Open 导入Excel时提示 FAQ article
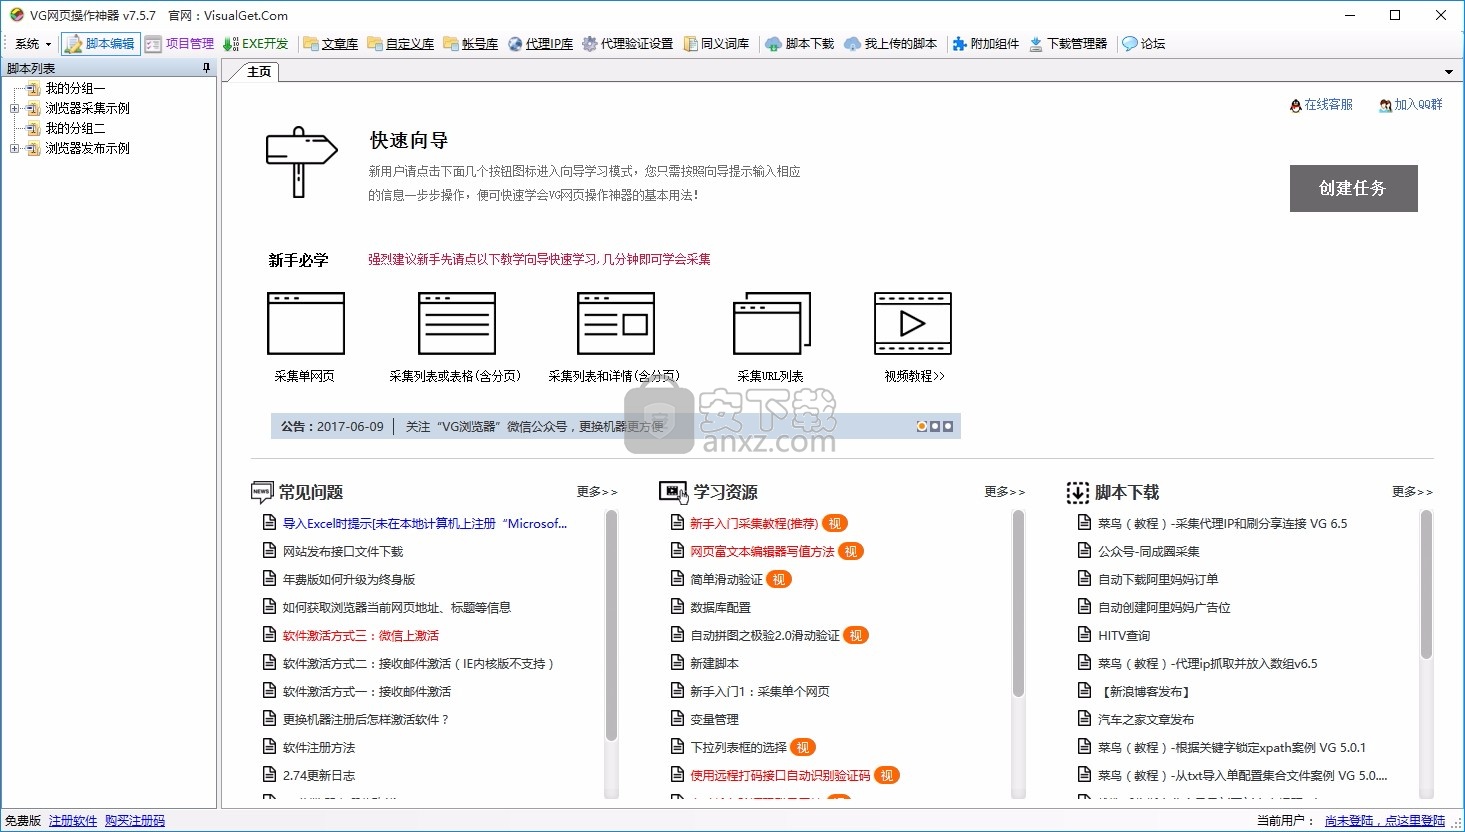Screen dimensions: 1465x832 [x=425, y=524]
